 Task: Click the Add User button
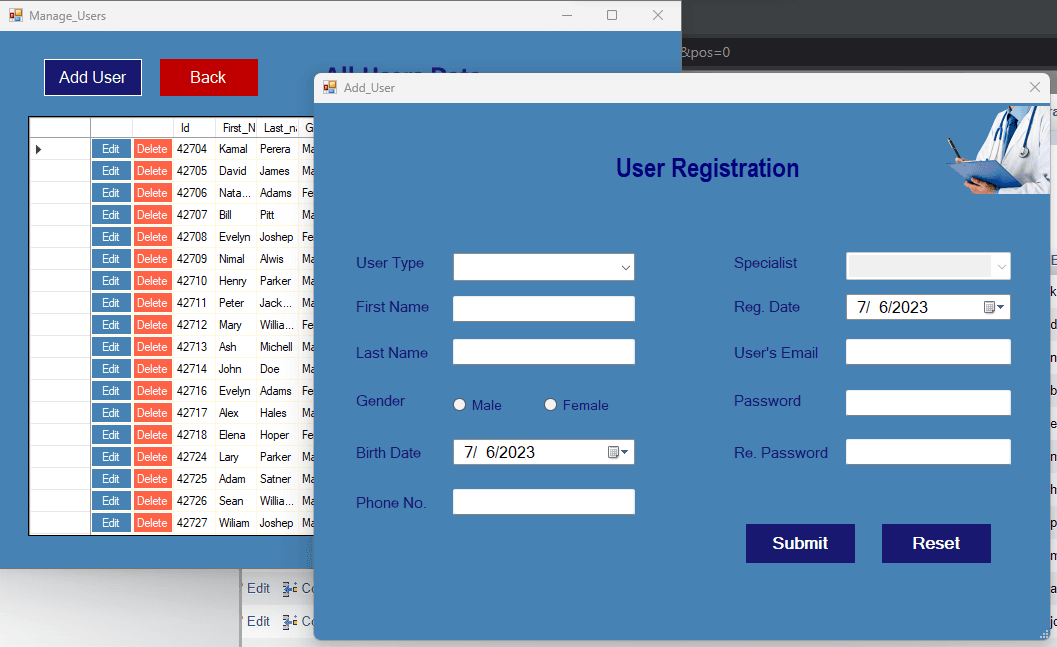pos(92,77)
